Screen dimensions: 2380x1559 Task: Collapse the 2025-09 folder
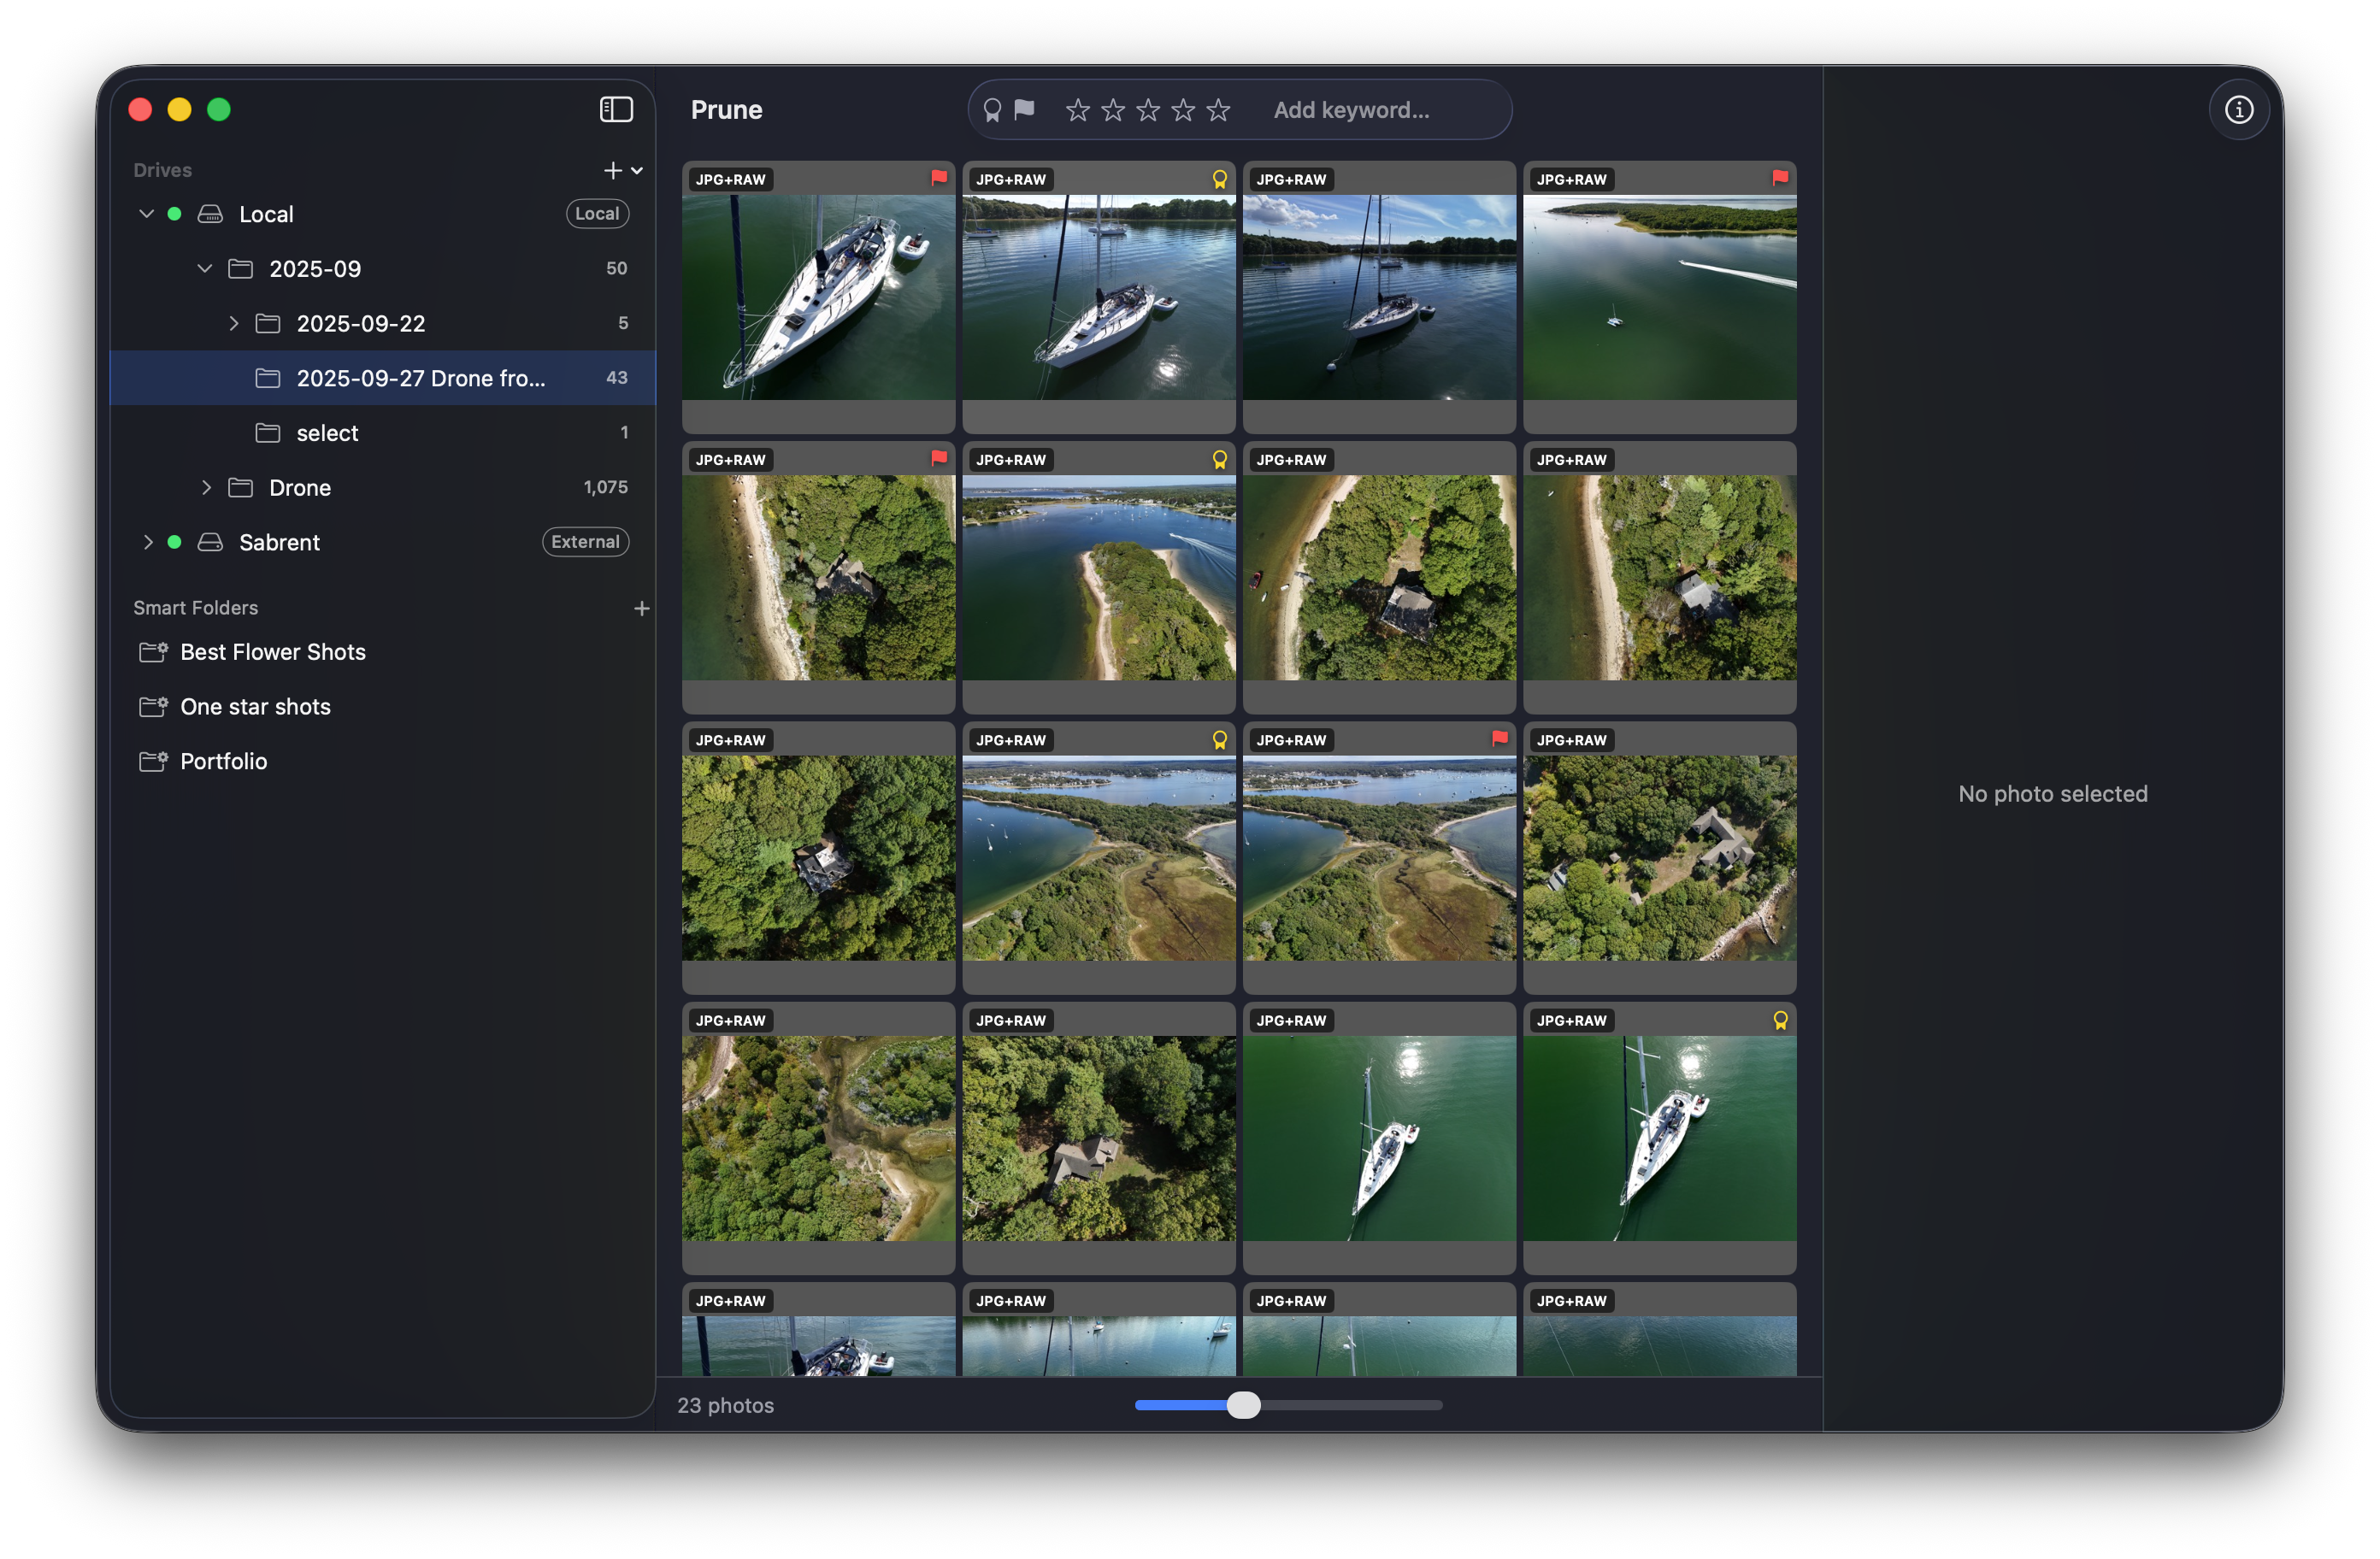coord(205,269)
